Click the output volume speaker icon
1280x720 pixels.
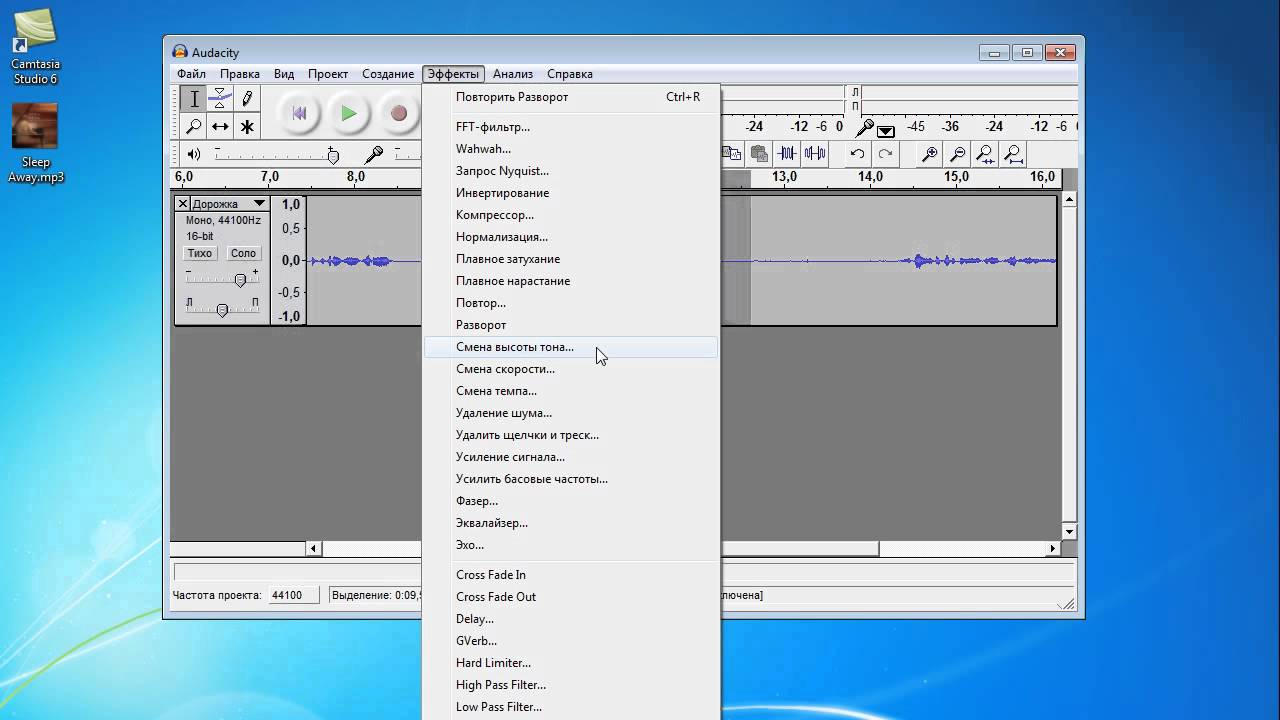click(x=193, y=154)
